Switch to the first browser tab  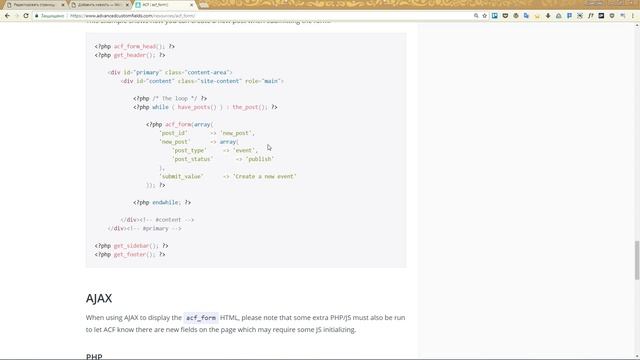coord(35,4)
